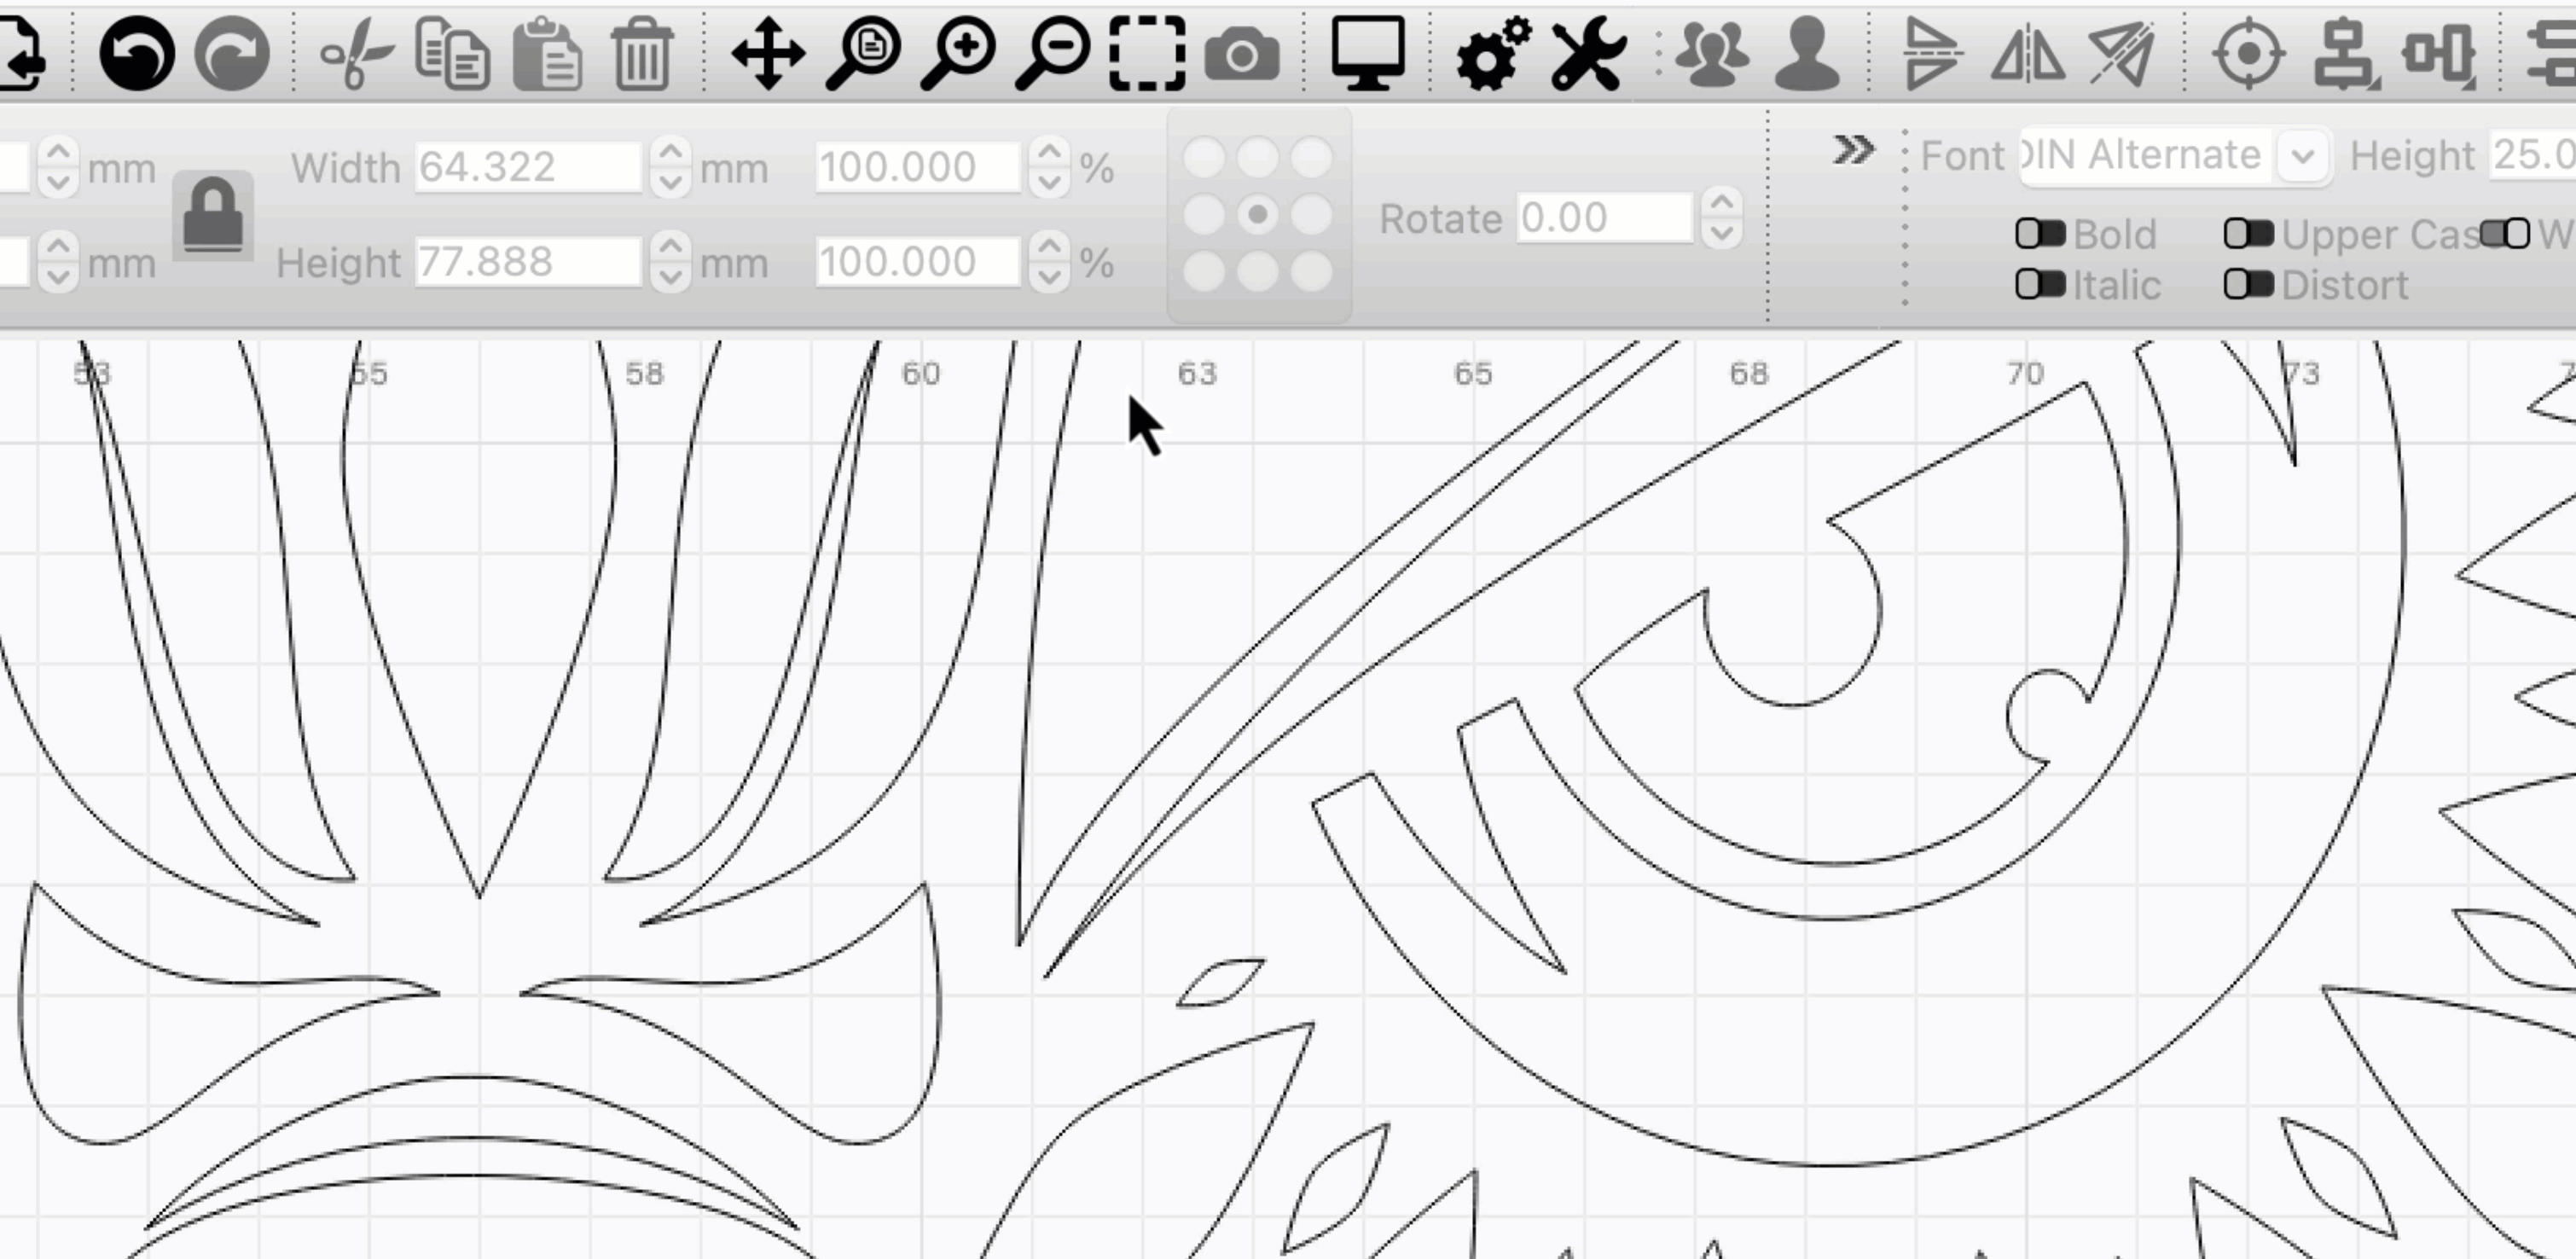Image resolution: width=2576 pixels, height=1259 pixels.
Task: Open device settings with crossed tools icon
Action: pyautogui.click(x=1587, y=54)
